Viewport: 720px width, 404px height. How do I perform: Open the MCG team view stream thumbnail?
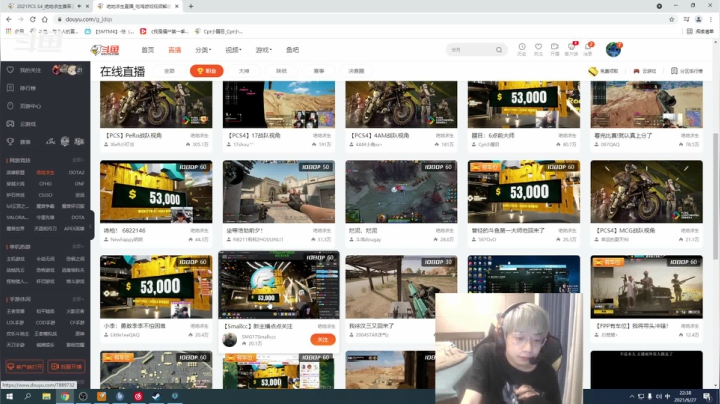[647, 191]
